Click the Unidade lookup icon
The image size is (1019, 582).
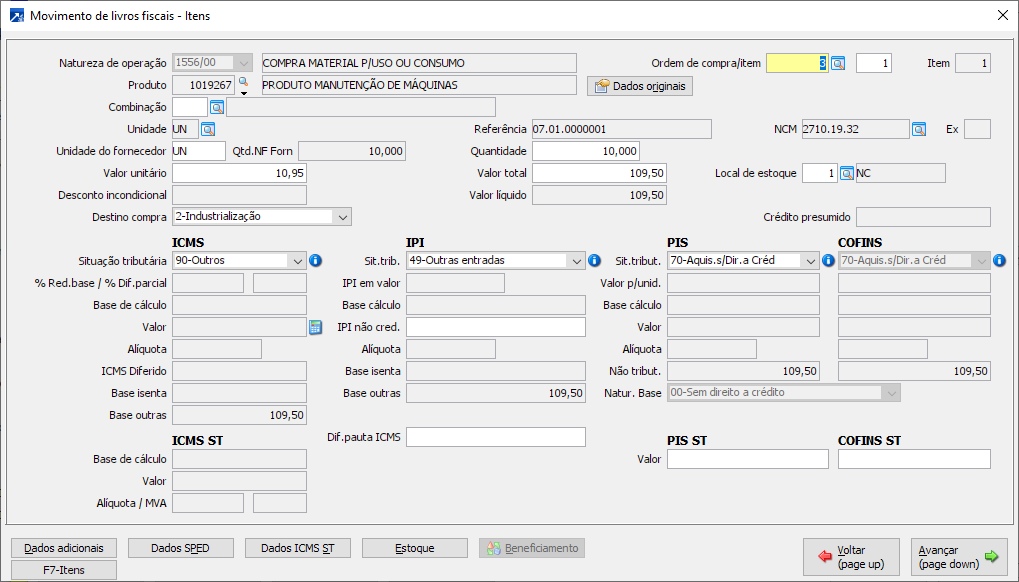[x=208, y=129]
